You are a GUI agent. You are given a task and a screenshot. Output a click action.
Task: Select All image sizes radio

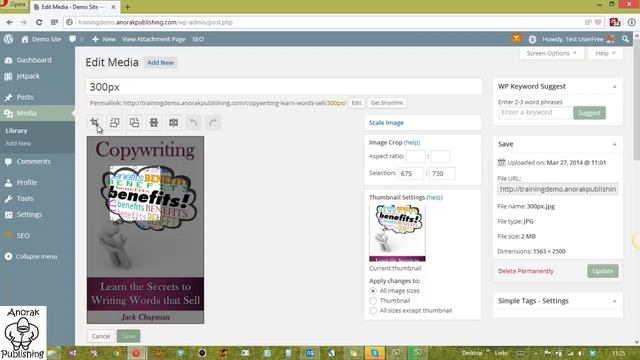[x=373, y=291]
